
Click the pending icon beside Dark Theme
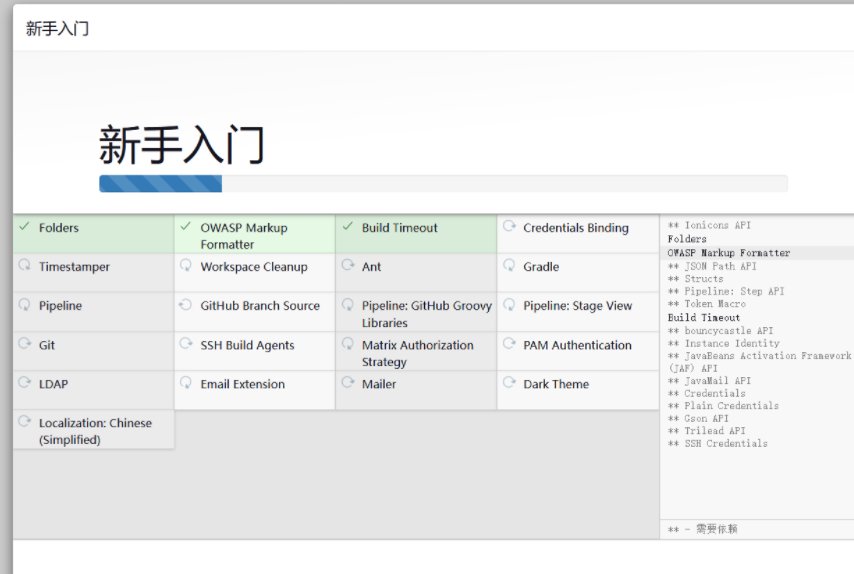509,382
